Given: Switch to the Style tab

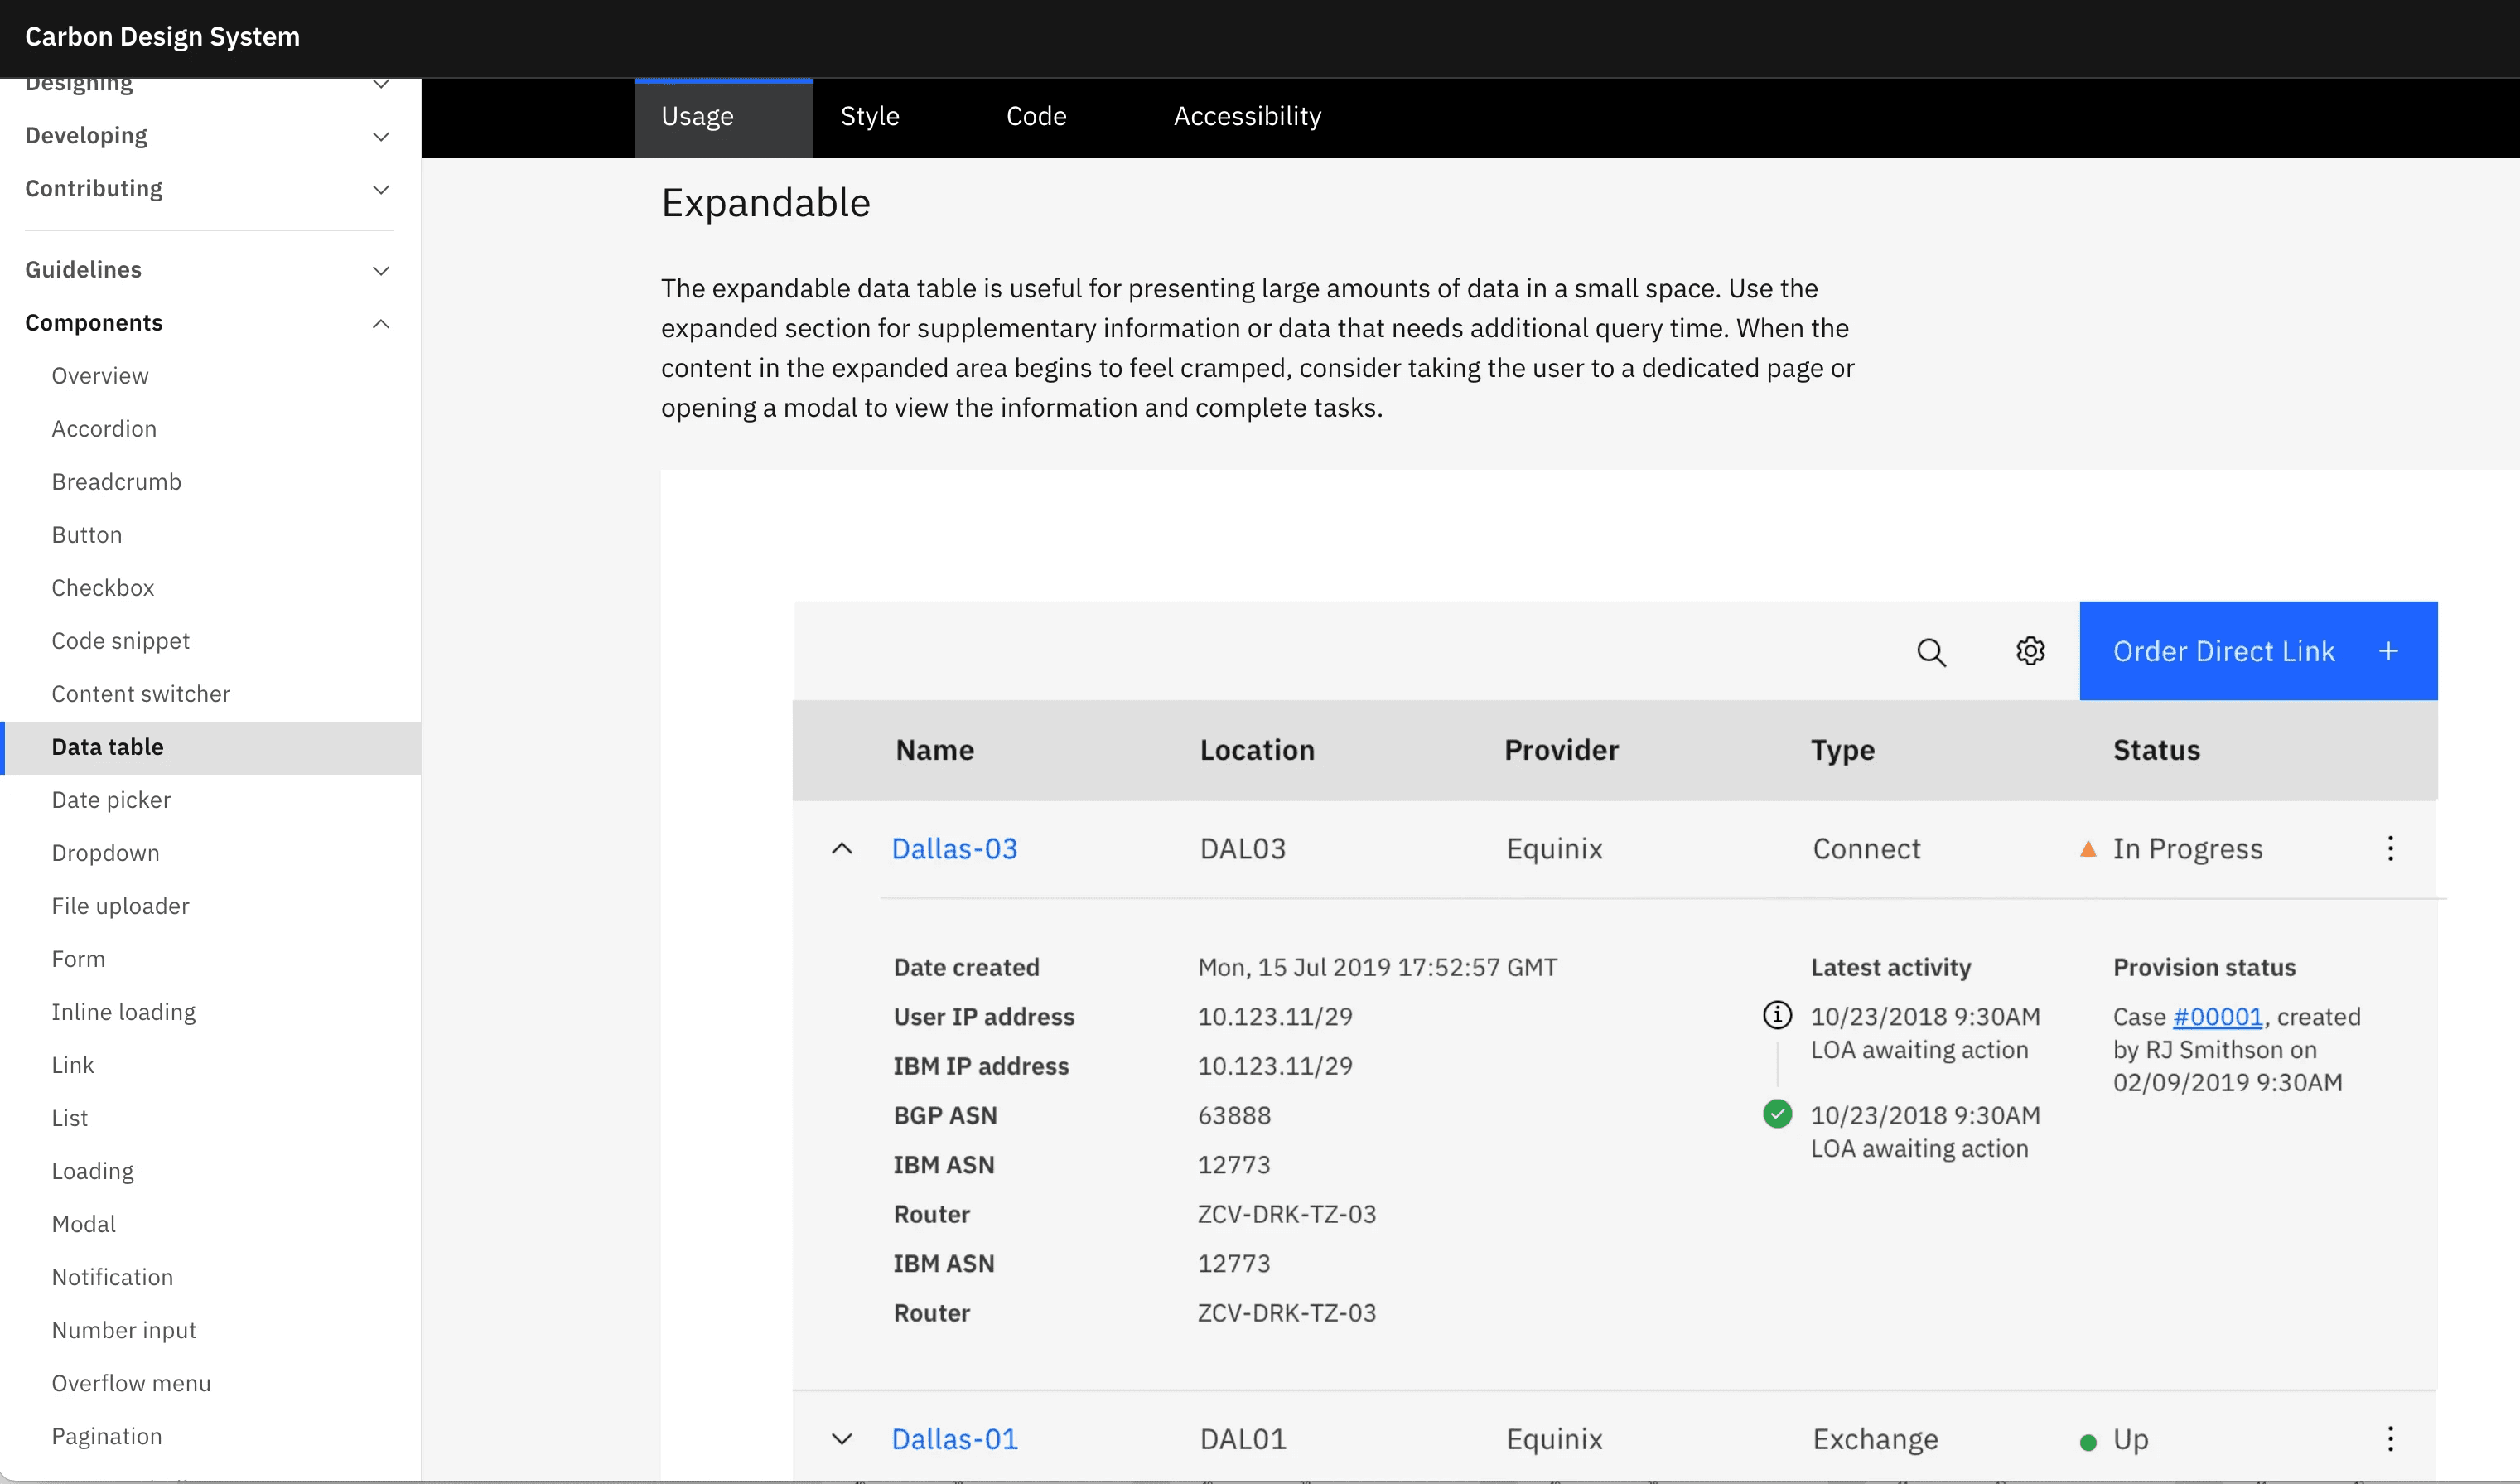Looking at the screenshot, I should [x=869, y=117].
